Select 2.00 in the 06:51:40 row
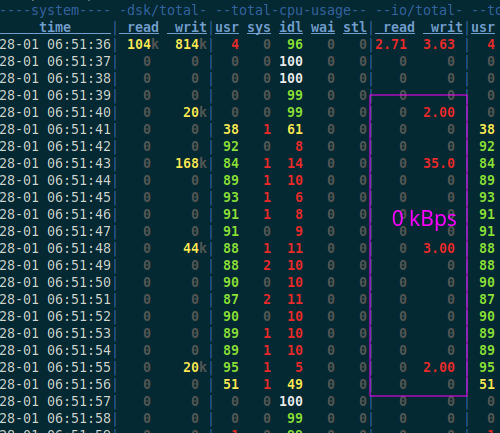This screenshot has width=500, height=433. (439, 112)
